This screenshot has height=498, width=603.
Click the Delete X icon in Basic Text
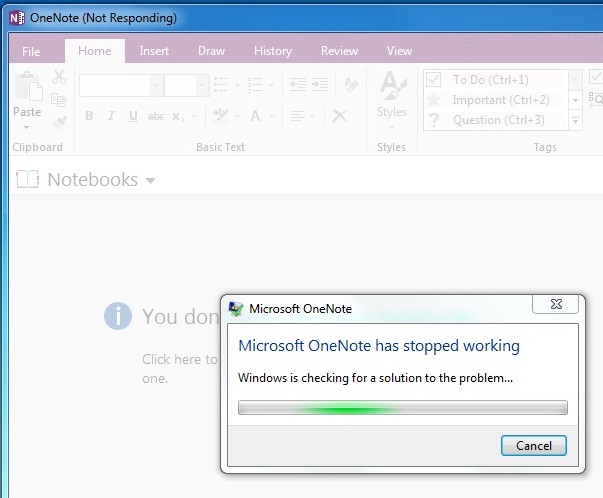[x=340, y=116]
